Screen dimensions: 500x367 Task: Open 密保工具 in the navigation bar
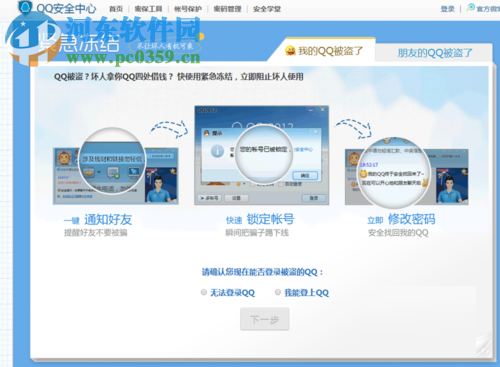148,9
